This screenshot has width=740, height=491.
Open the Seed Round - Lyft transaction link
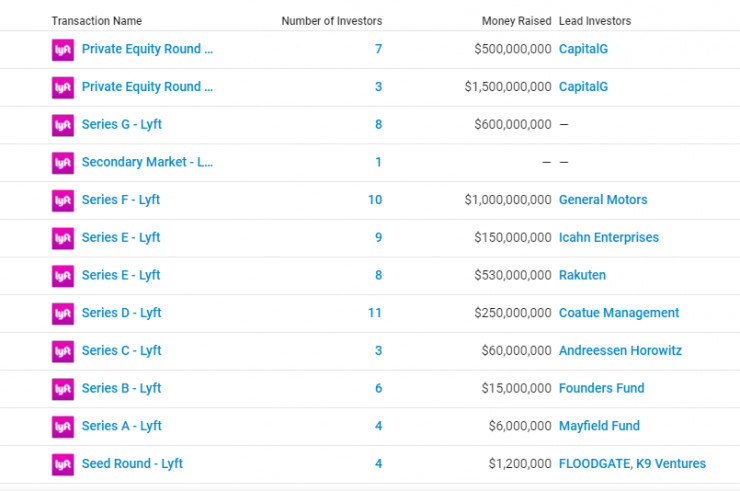[132, 464]
